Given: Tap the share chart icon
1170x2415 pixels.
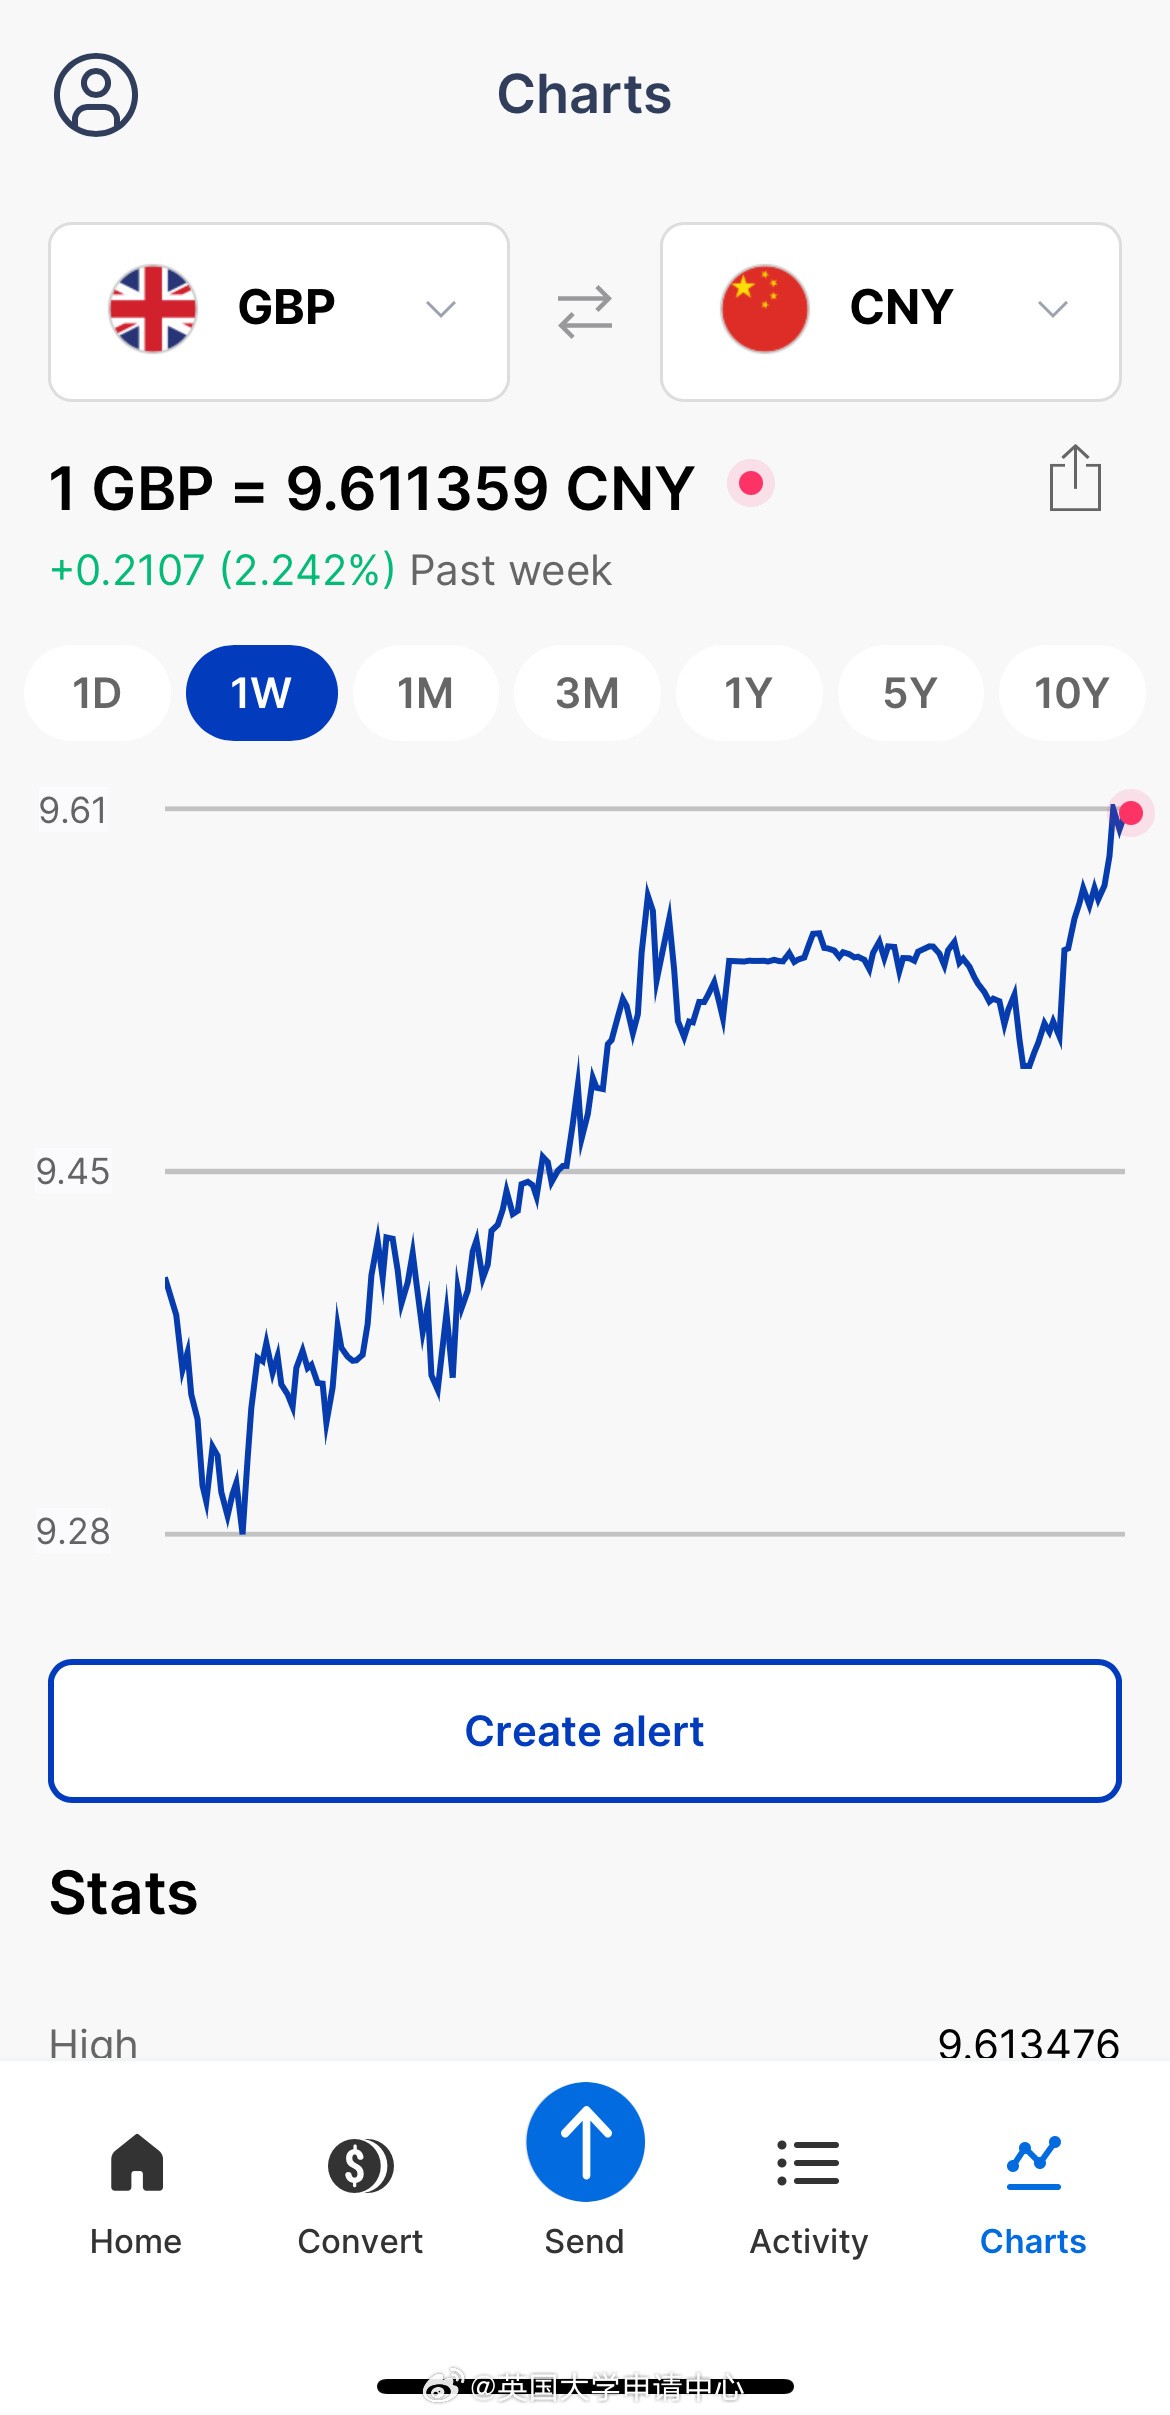Looking at the screenshot, I should pyautogui.click(x=1075, y=479).
